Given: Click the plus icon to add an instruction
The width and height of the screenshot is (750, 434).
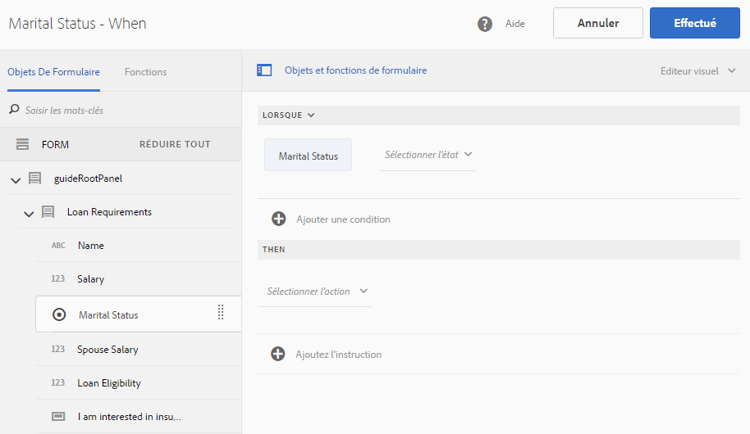Looking at the screenshot, I should click(278, 354).
